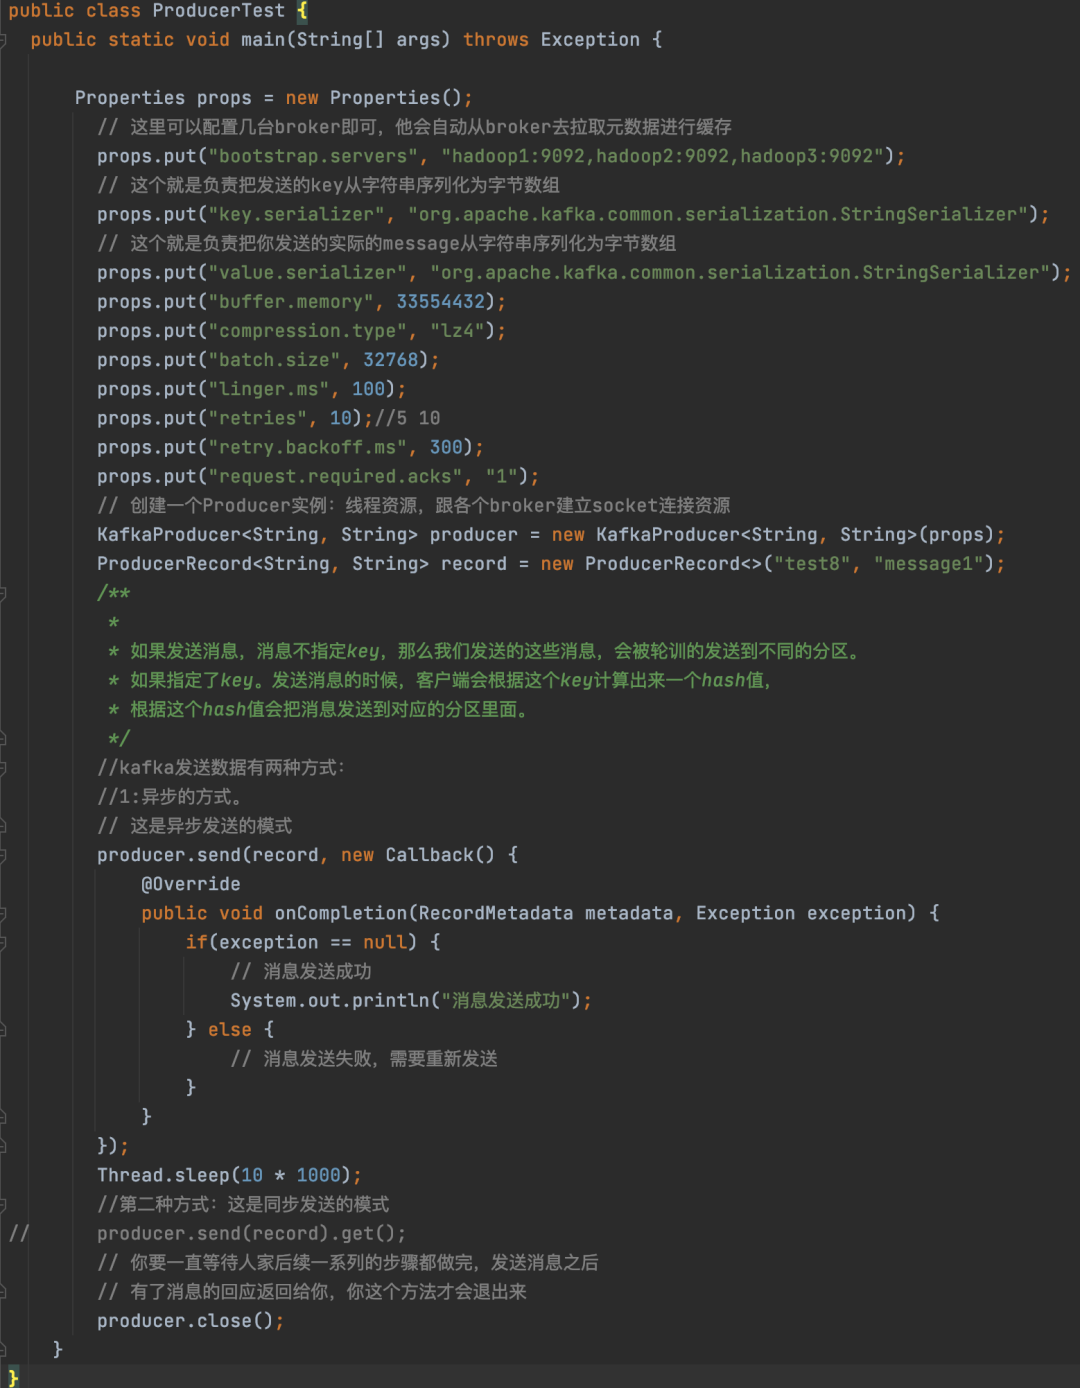Screen dimensions: 1080x1388
Task: Click the else keyword
Action: click(230, 1030)
